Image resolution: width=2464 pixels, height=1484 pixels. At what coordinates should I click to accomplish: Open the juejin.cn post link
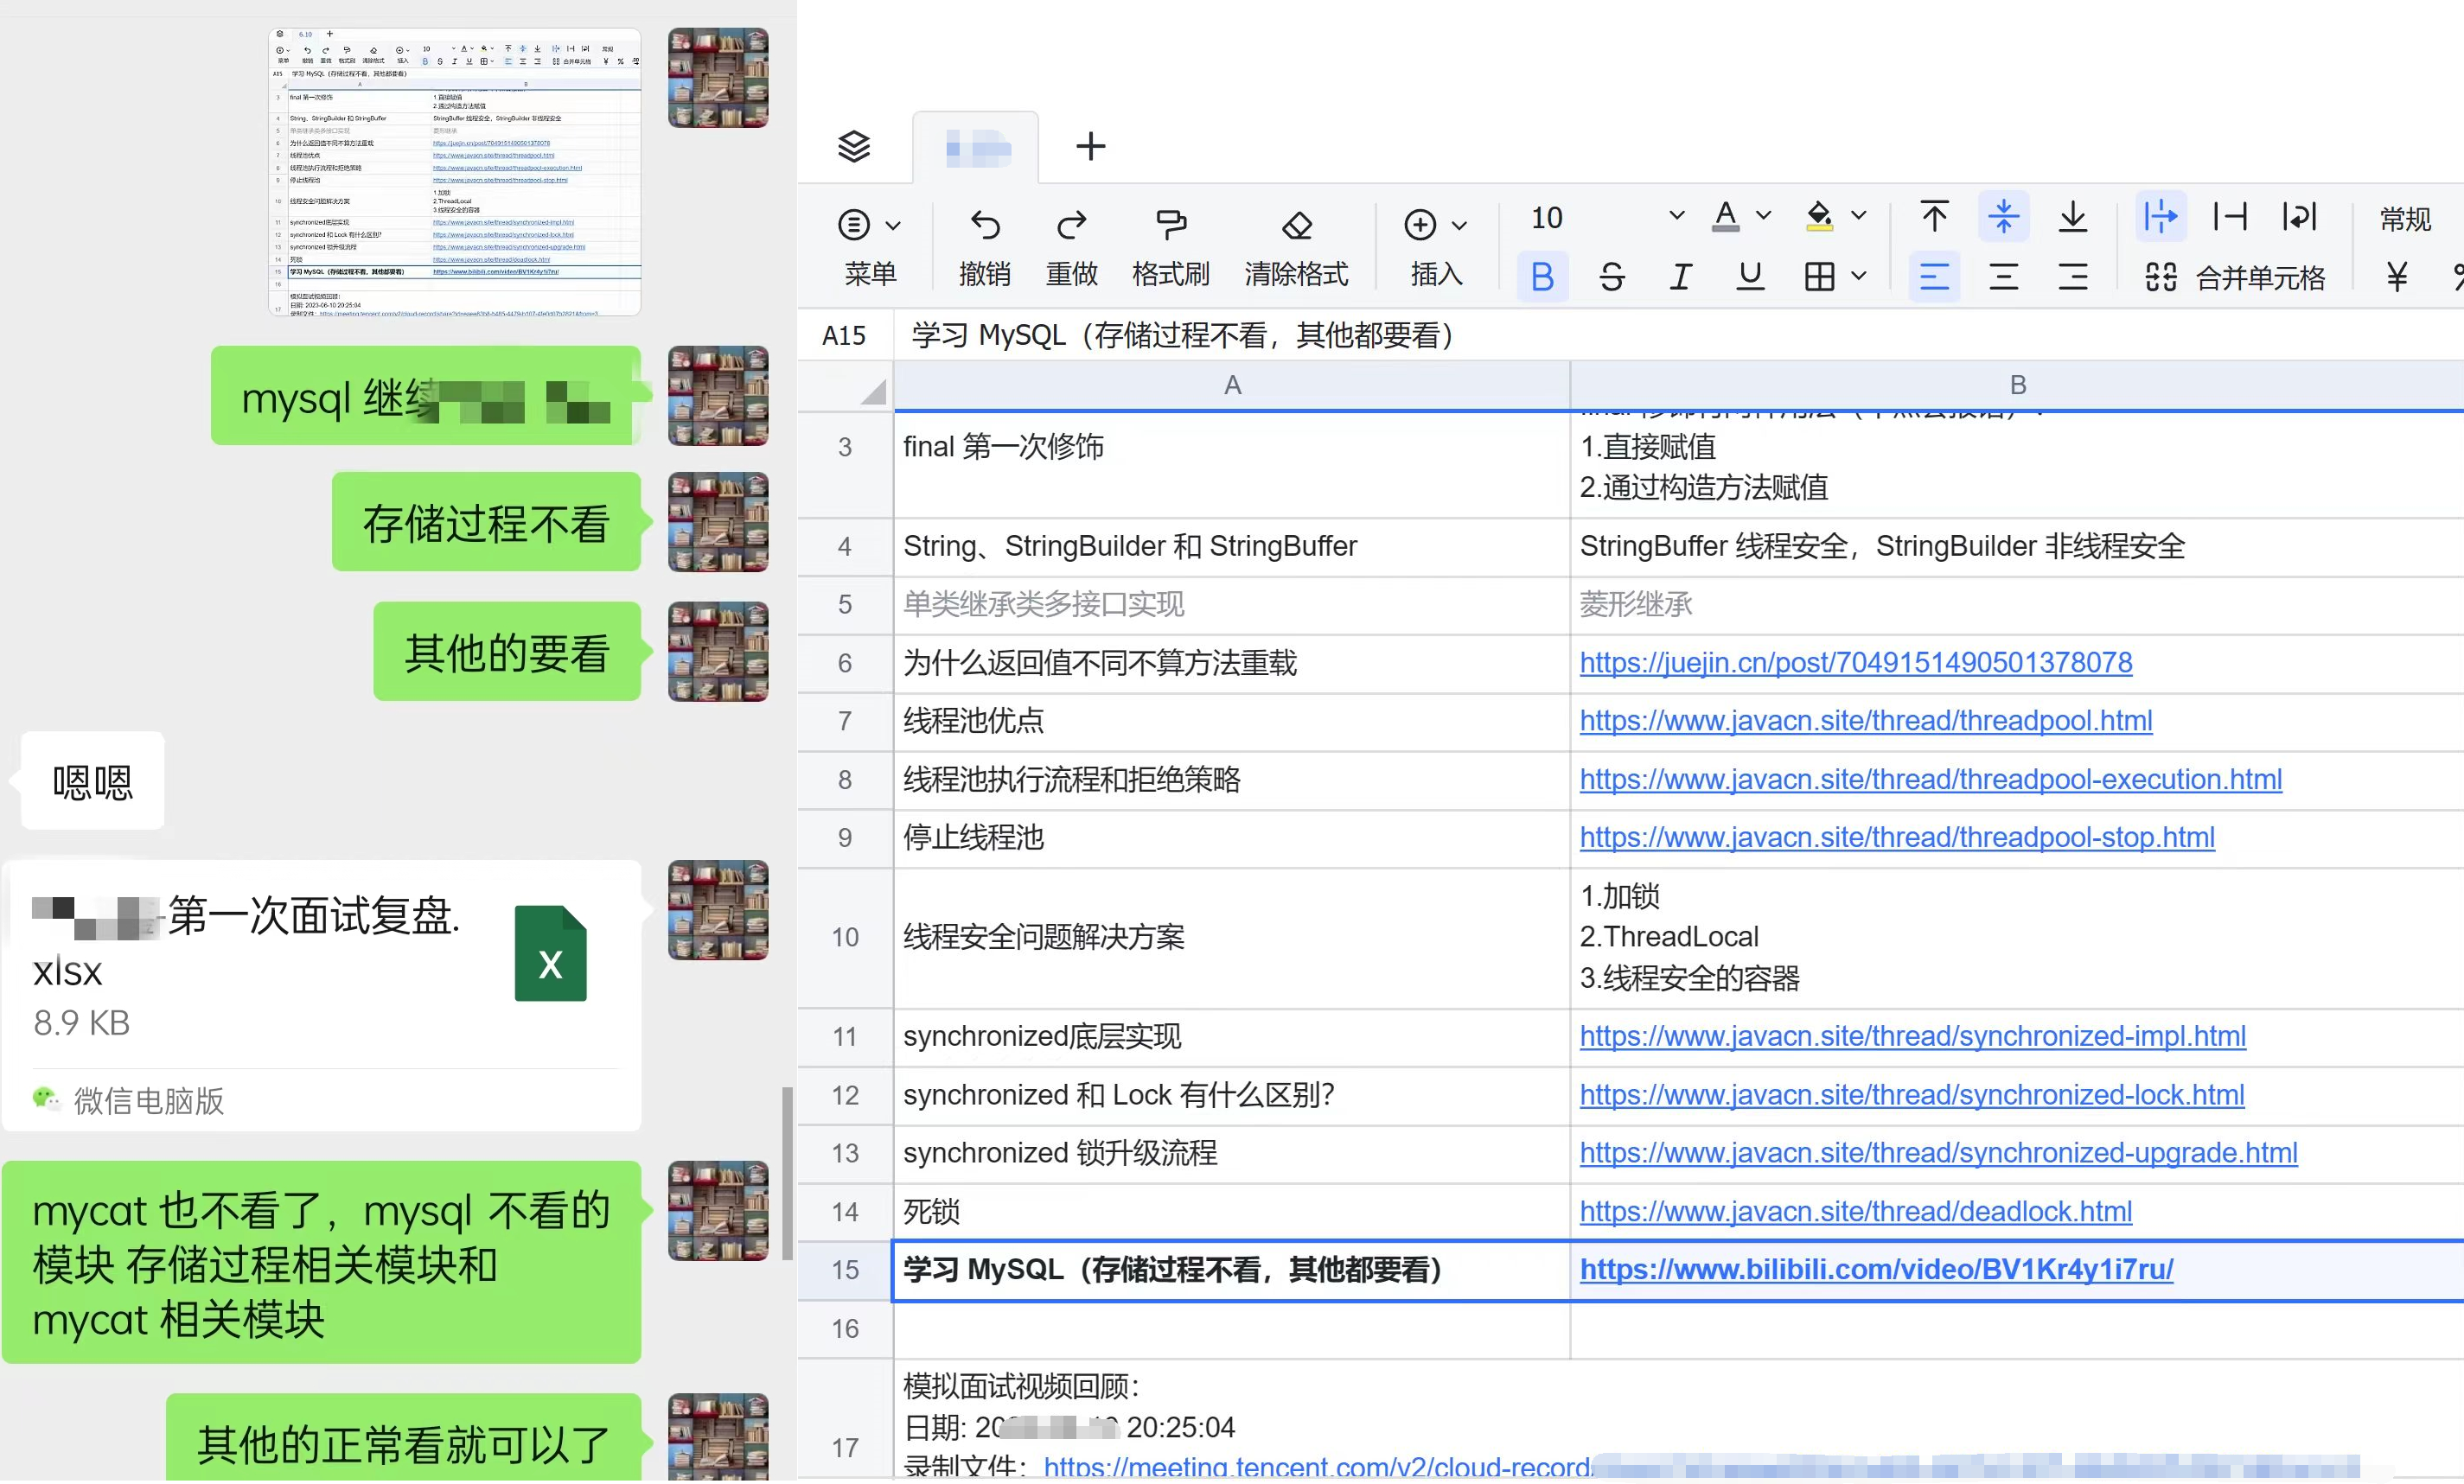(x=1855, y=662)
